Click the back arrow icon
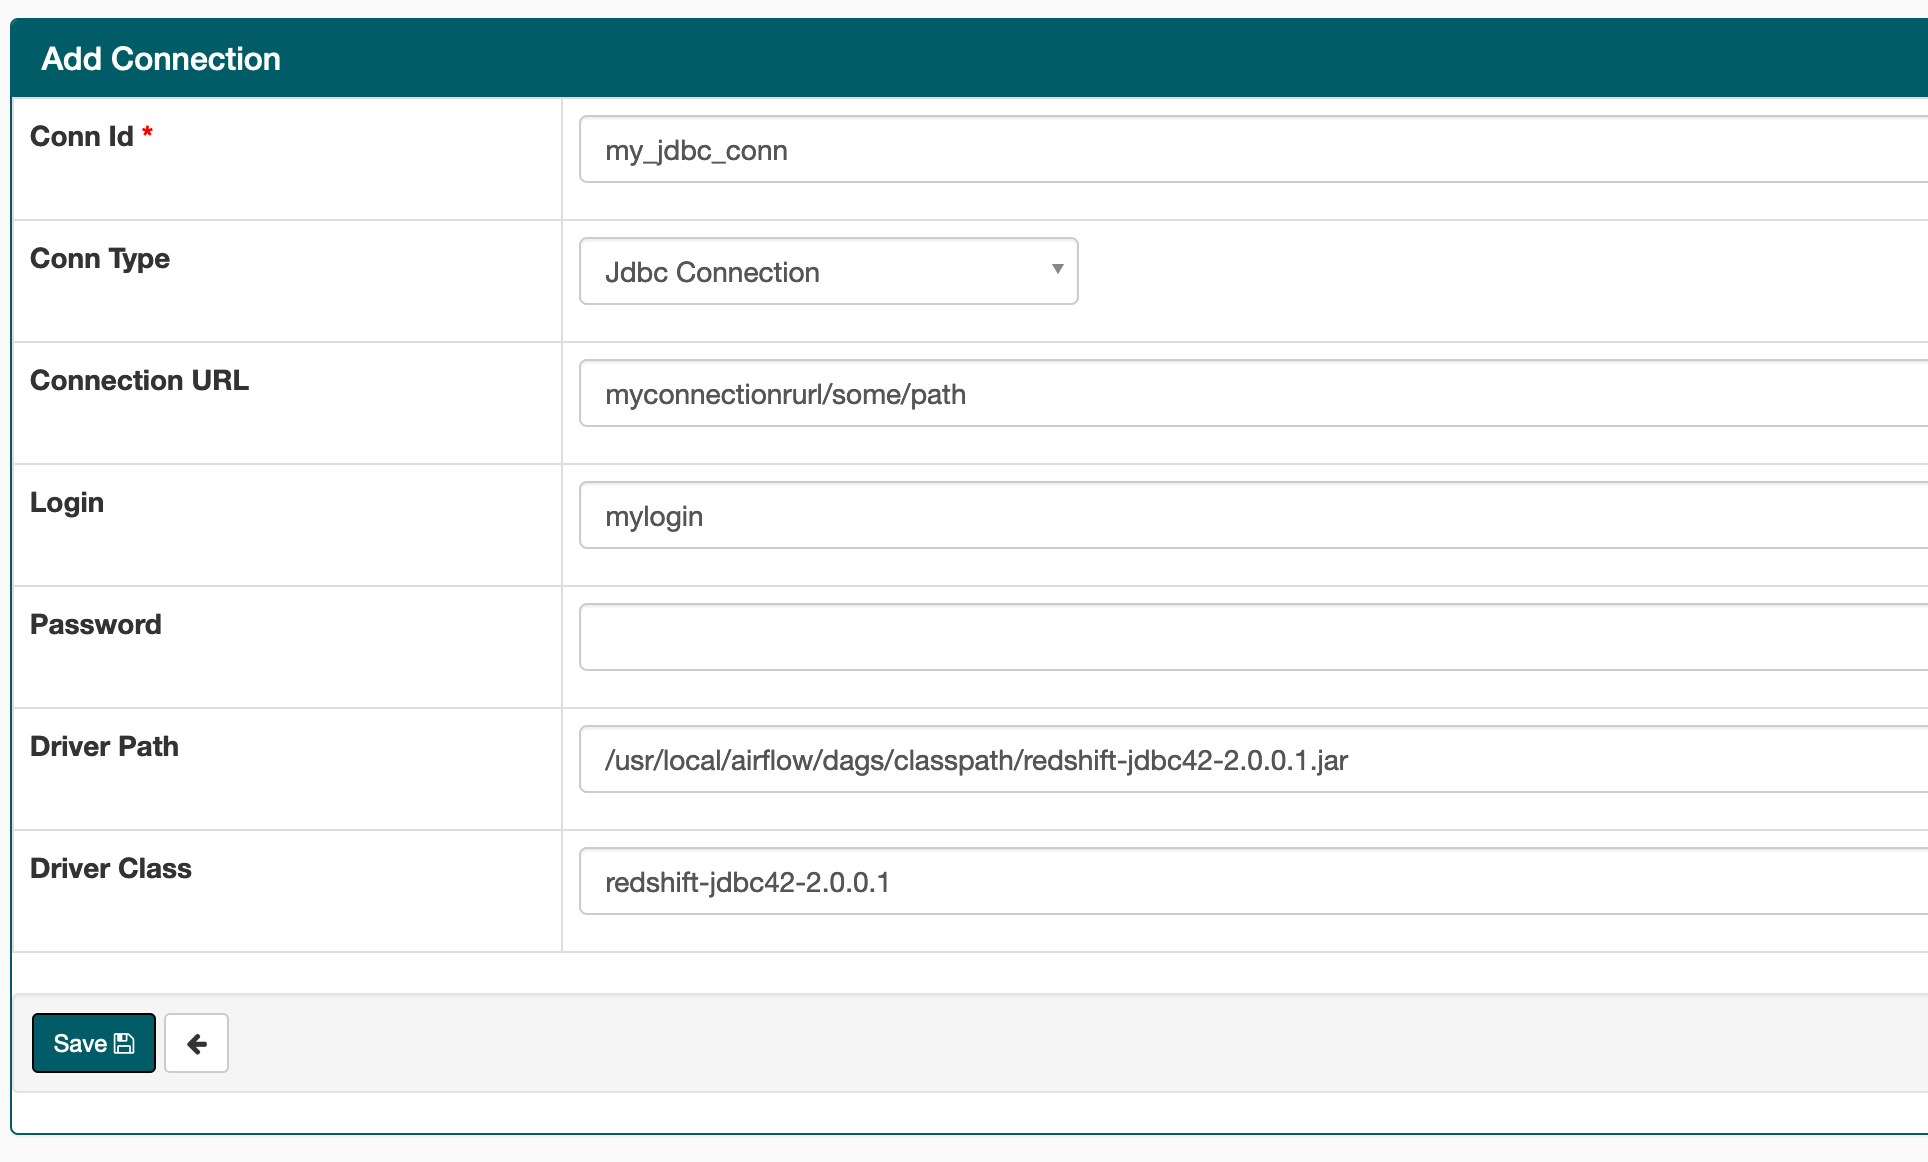 196,1042
